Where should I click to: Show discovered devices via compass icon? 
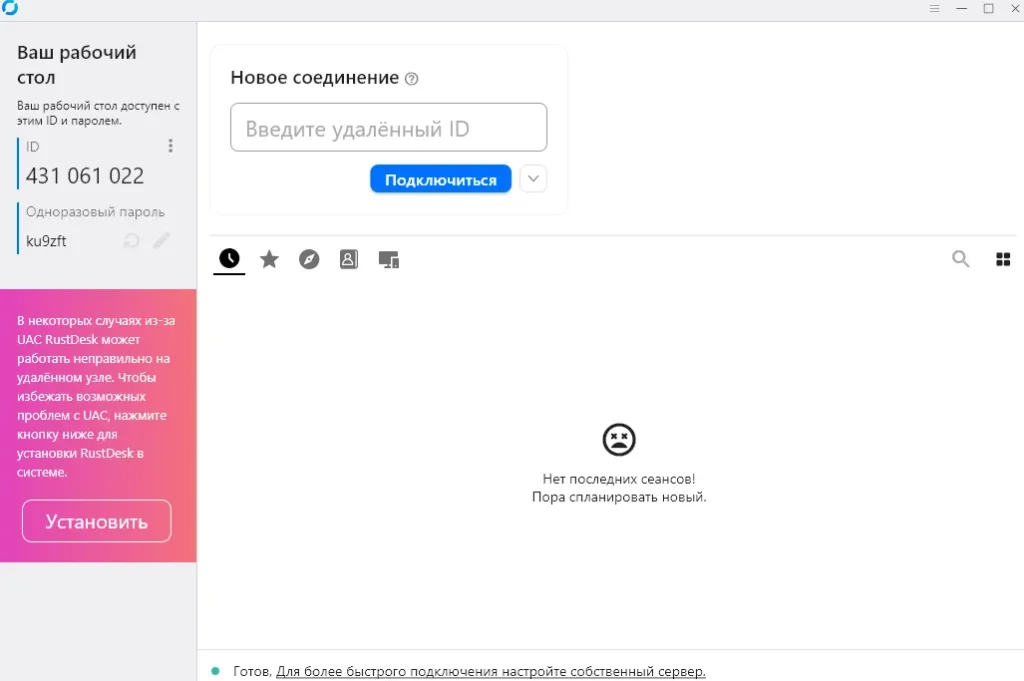pos(309,260)
